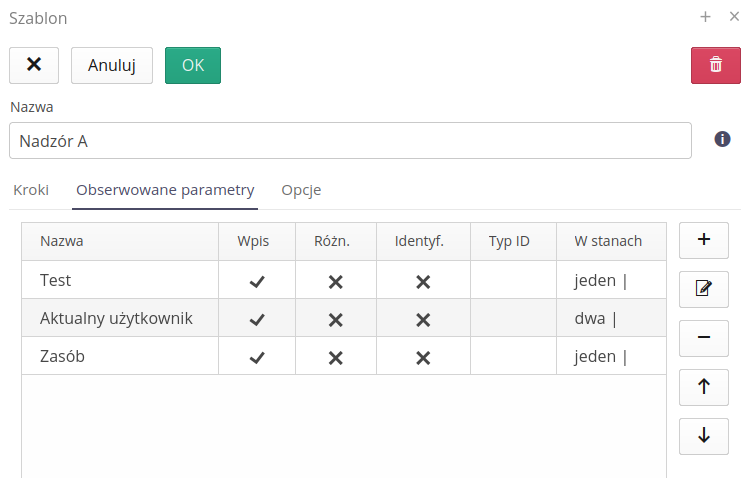Add a new observed parameter with plus button
Screen dimensions: 749x478
tap(704, 240)
